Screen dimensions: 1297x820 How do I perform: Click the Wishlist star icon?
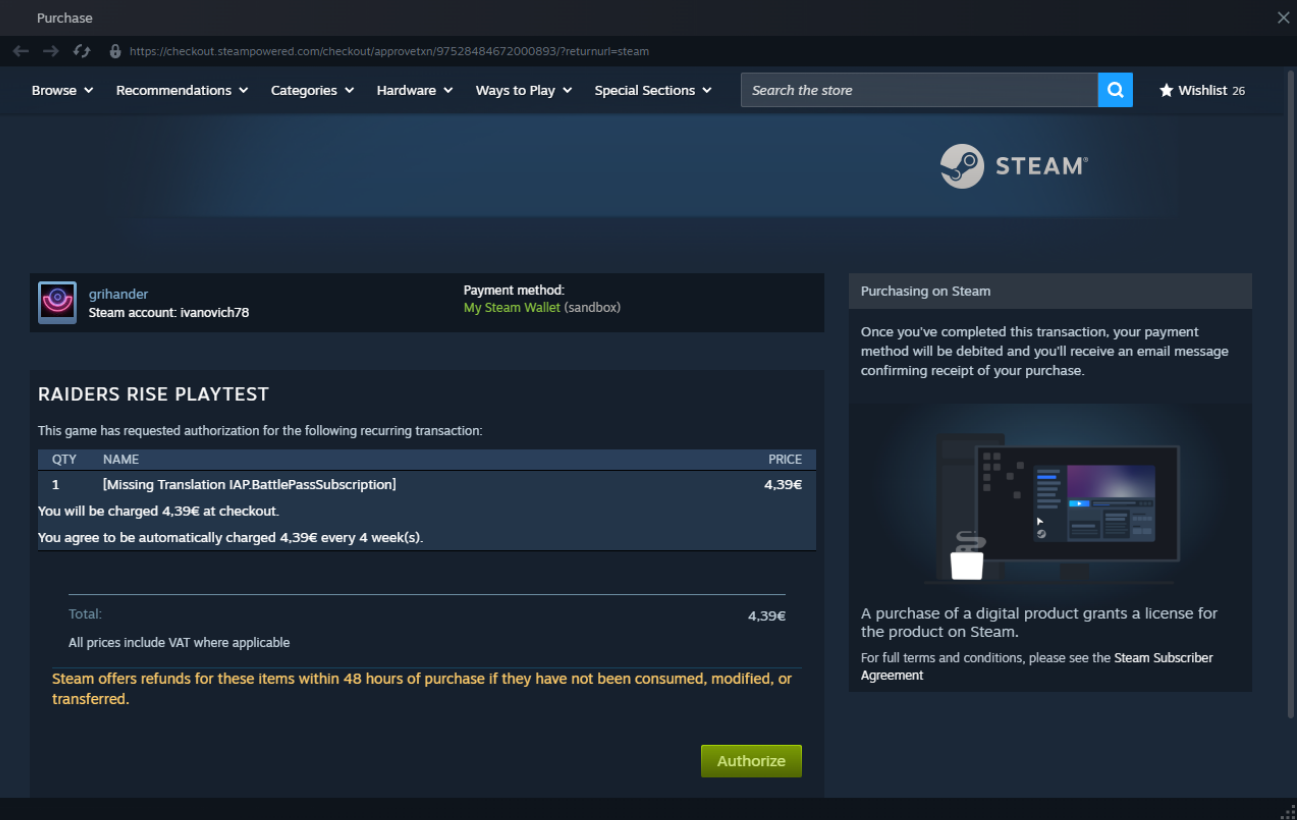1166,90
